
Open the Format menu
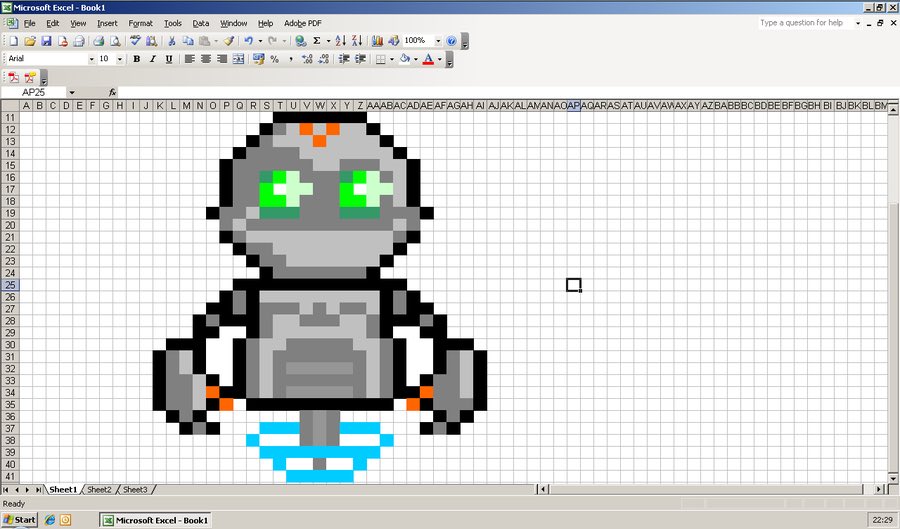tap(140, 23)
